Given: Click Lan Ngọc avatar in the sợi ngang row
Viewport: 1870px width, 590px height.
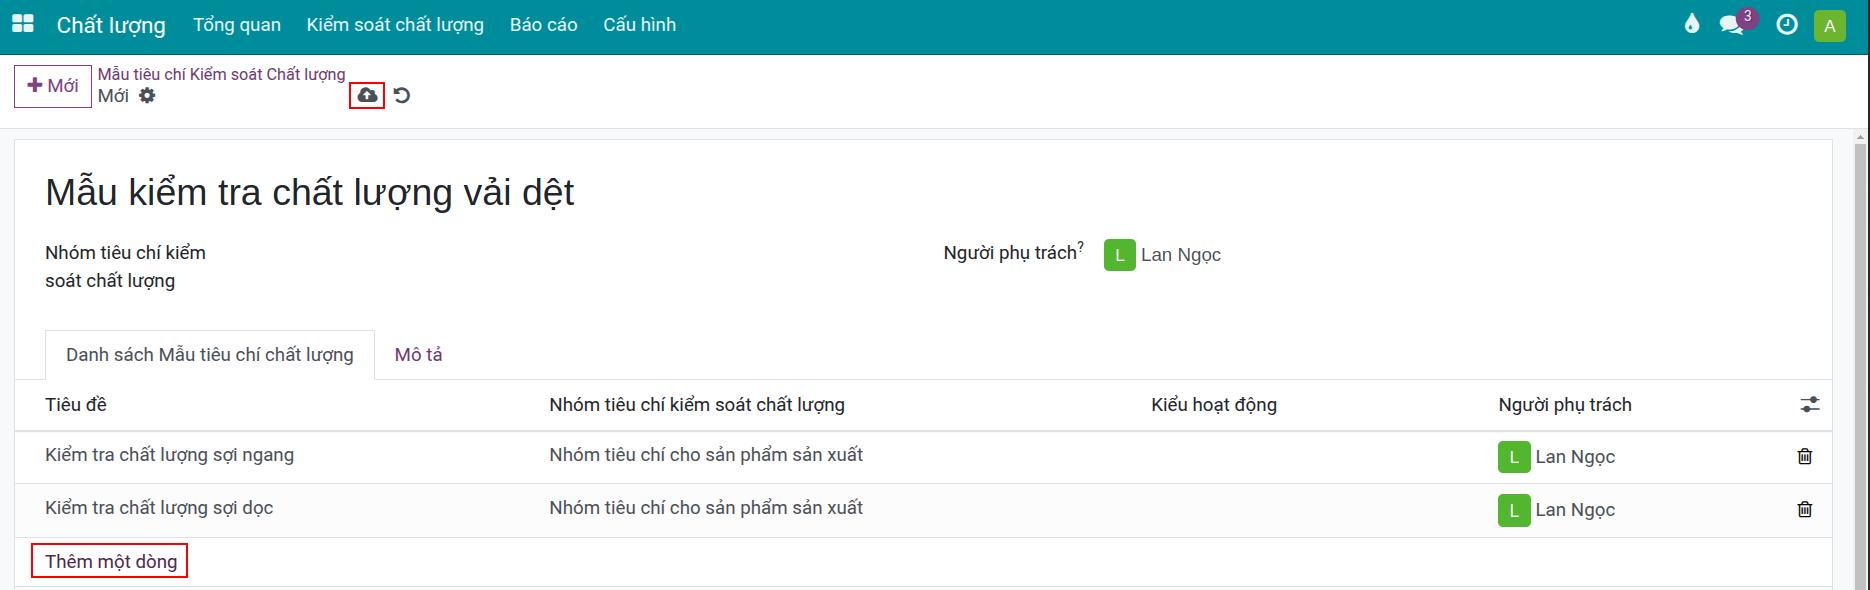Looking at the screenshot, I should pos(1514,457).
